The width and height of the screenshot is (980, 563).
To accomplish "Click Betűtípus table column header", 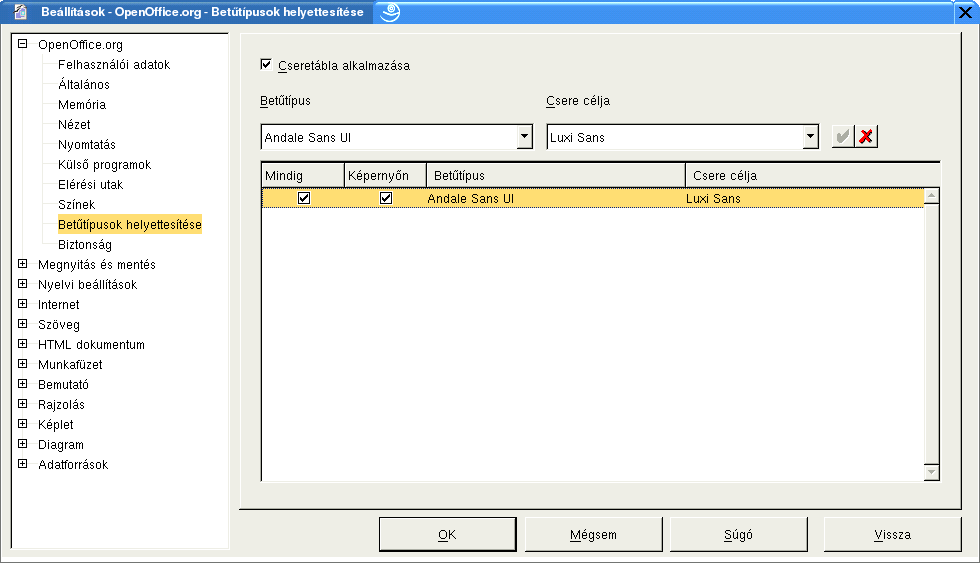I will [x=556, y=176].
